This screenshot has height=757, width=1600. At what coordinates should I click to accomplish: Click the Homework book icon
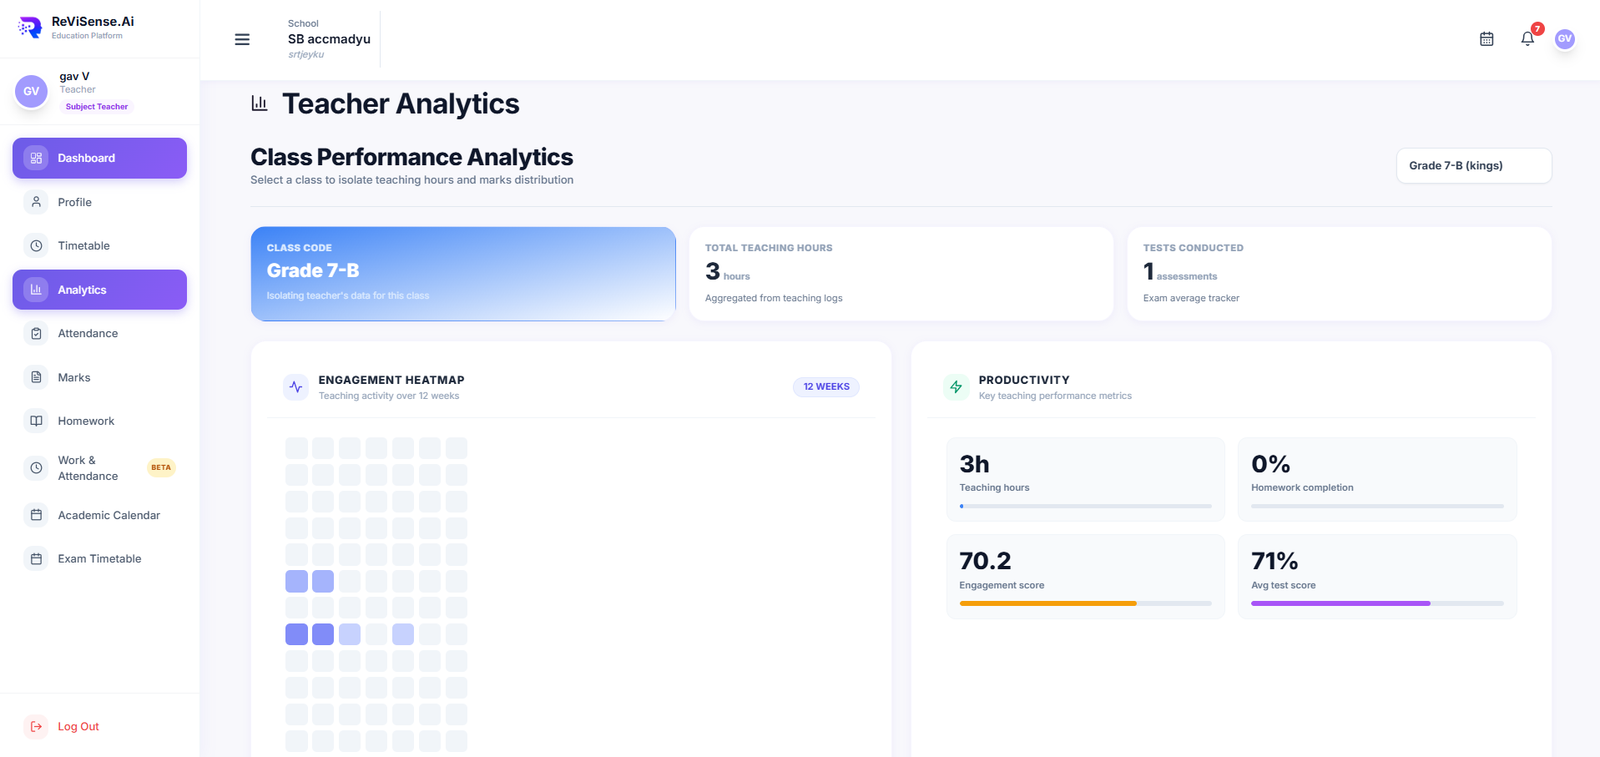coord(36,421)
